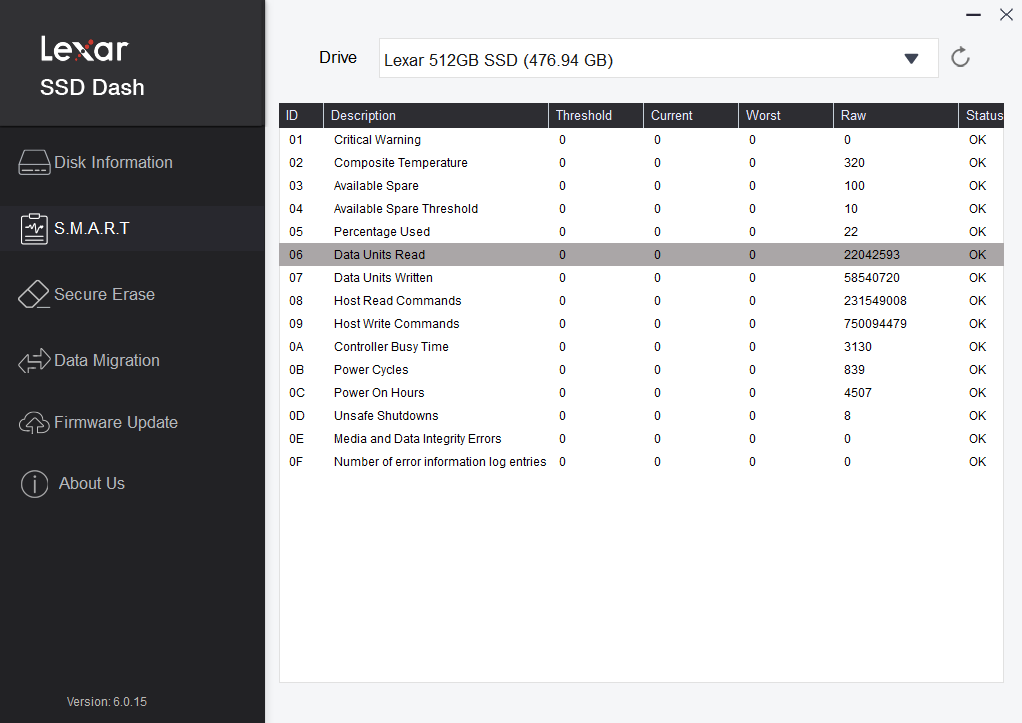1022x723 pixels.
Task: Select the Available Spare Threshold row
Action: tap(641, 209)
